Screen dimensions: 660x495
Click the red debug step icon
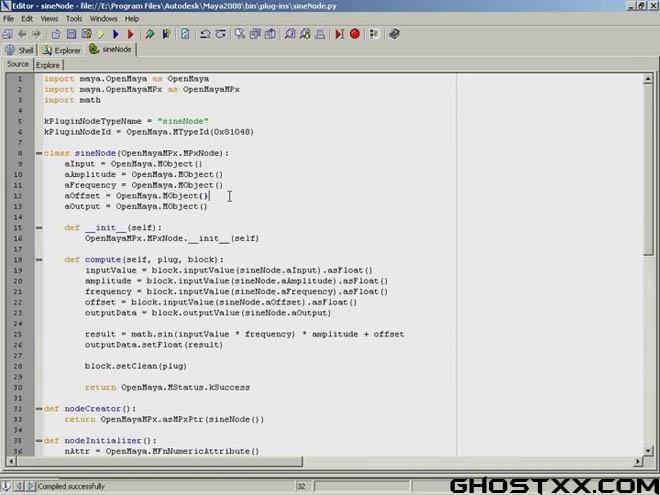pos(339,34)
